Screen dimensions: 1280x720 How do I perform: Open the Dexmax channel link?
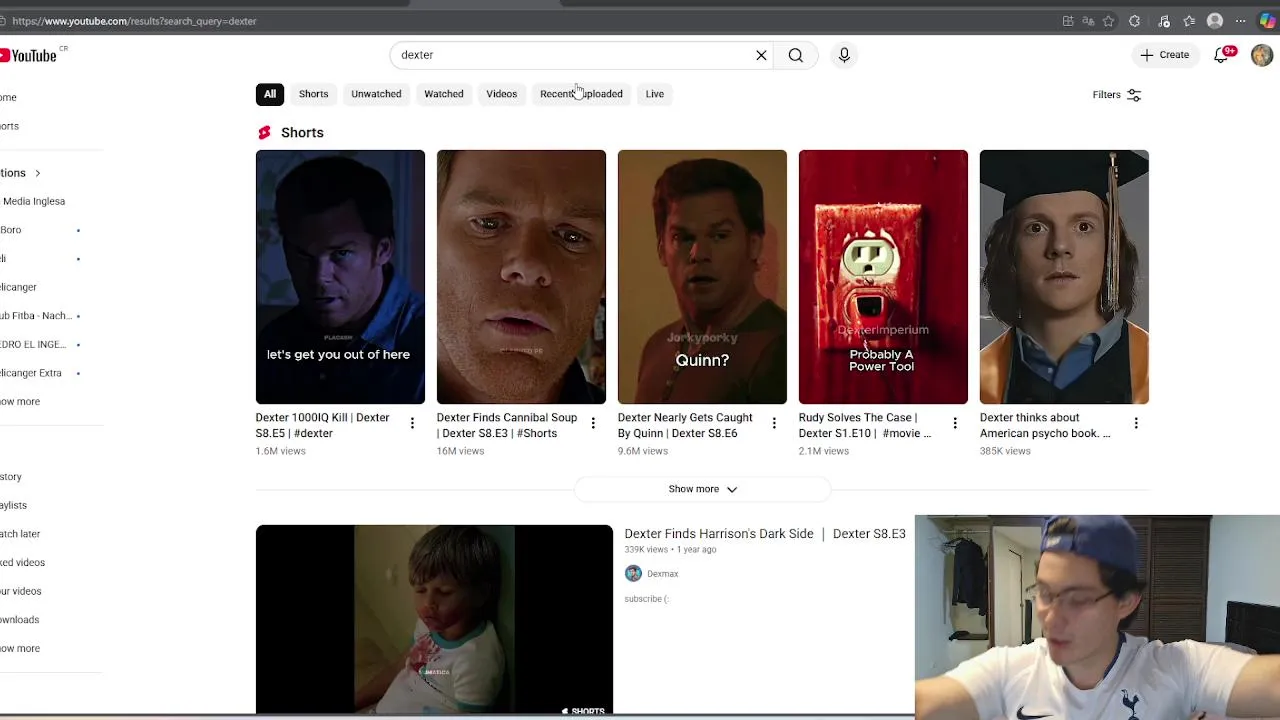(x=662, y=574)
